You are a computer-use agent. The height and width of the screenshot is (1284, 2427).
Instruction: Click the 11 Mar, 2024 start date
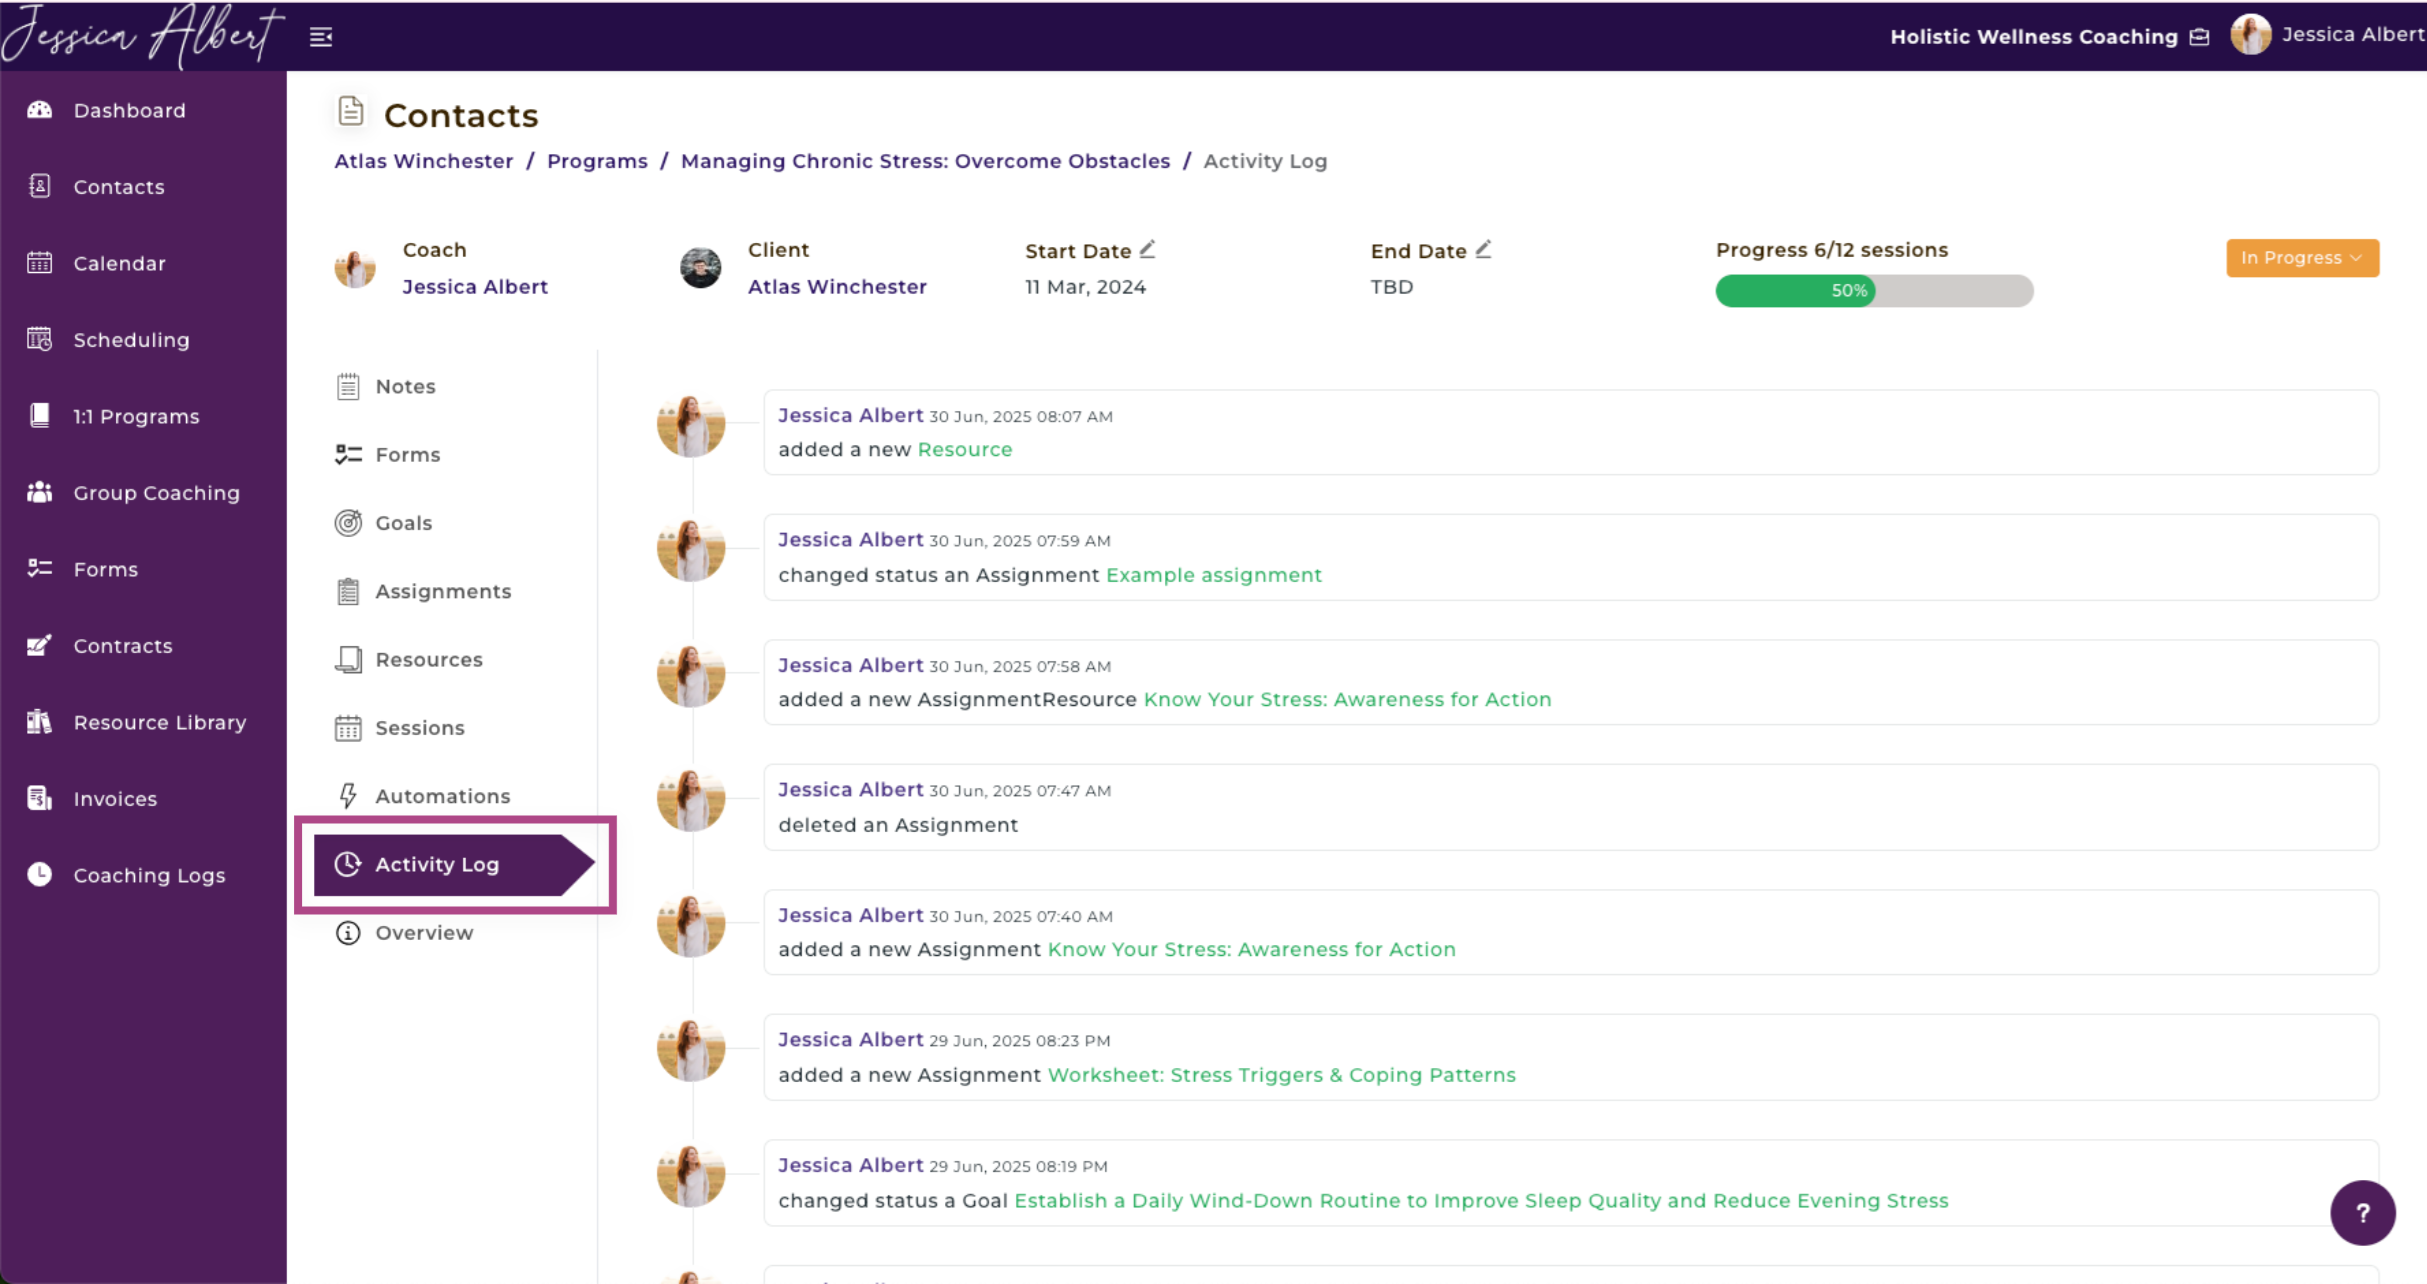[1085, 287]
